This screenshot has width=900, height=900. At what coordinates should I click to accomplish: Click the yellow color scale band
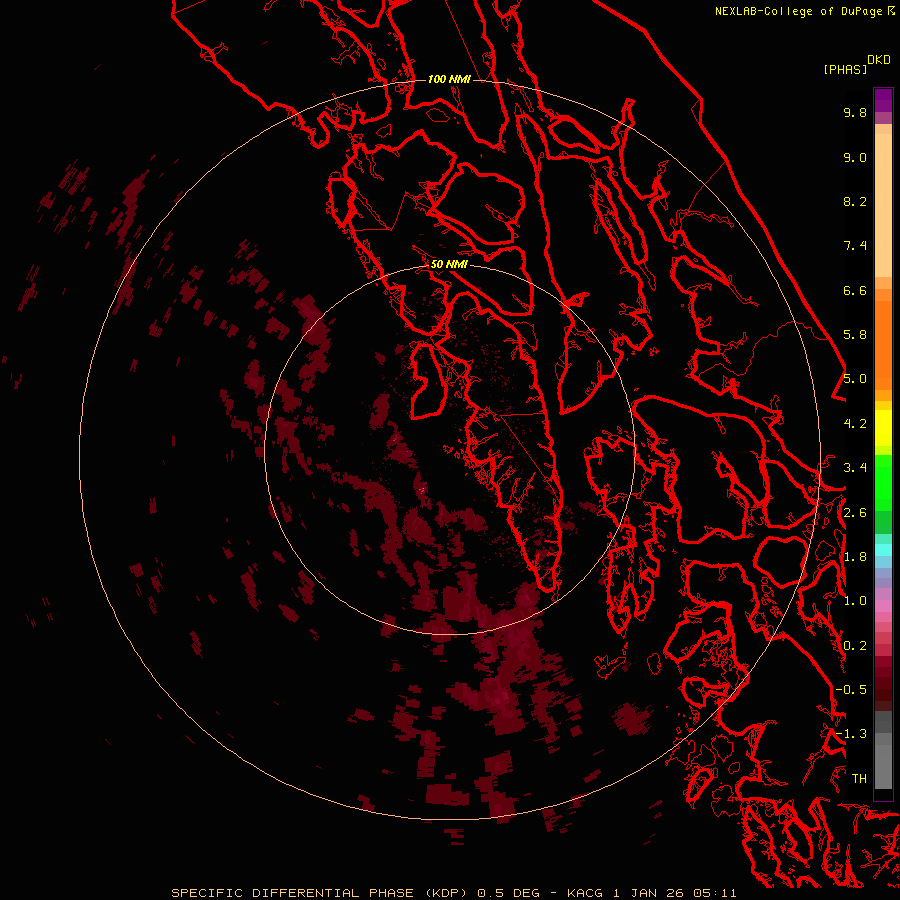tap(883, 428)
